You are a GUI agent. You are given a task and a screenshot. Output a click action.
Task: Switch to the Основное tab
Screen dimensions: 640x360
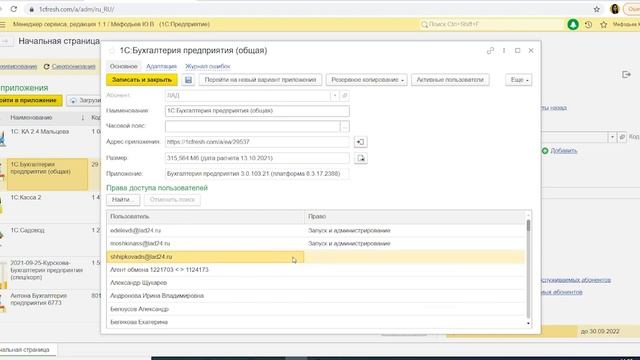[123, 66]
